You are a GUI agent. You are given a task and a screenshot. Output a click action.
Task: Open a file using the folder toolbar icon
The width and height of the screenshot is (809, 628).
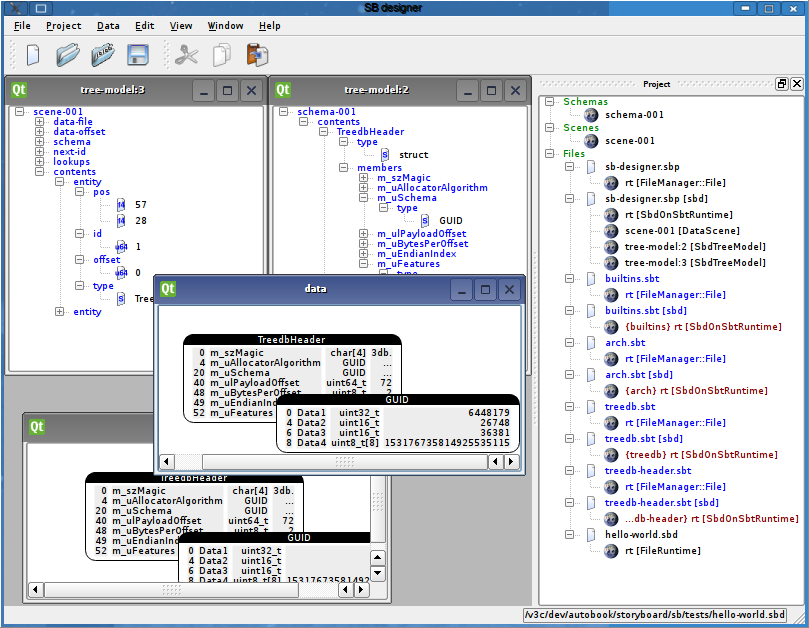pyautogui.click(x=67, y=55)
